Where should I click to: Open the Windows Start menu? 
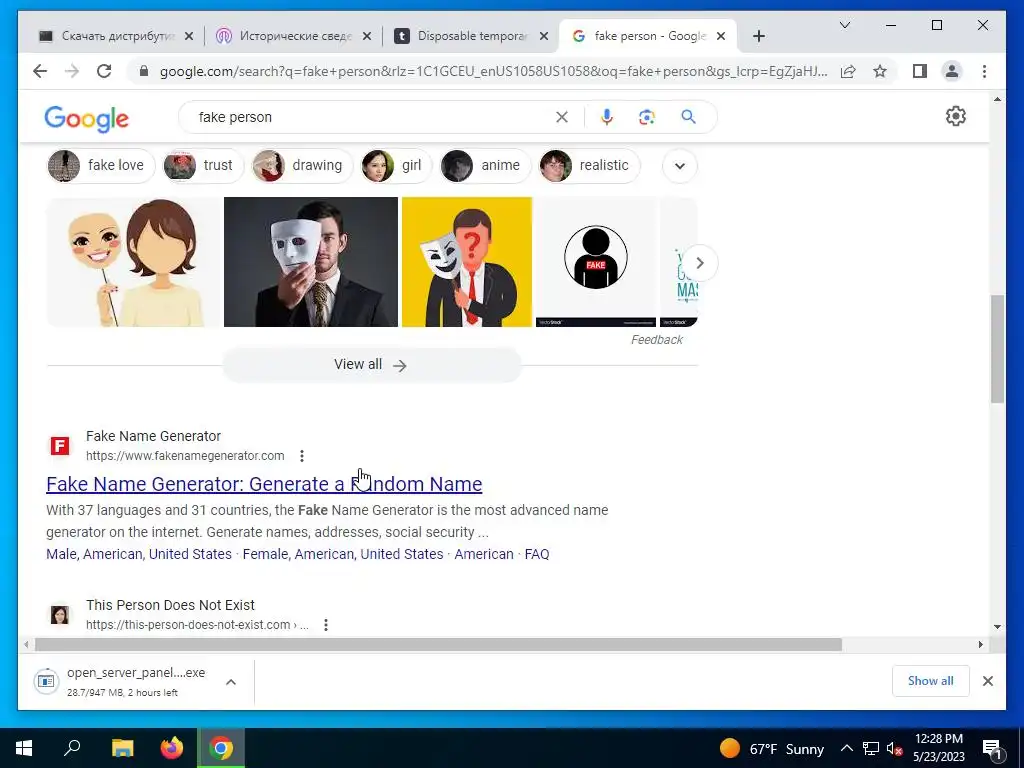pyautogui.click(x=24, y=748)
